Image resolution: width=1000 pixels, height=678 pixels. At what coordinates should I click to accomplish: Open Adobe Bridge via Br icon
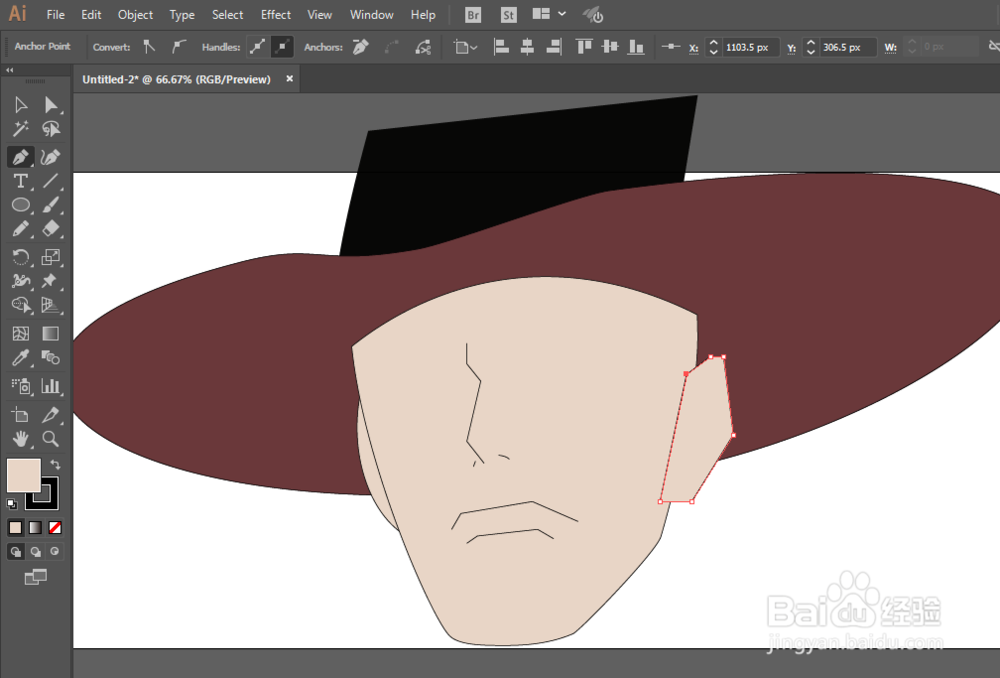(x=473, y=15)
